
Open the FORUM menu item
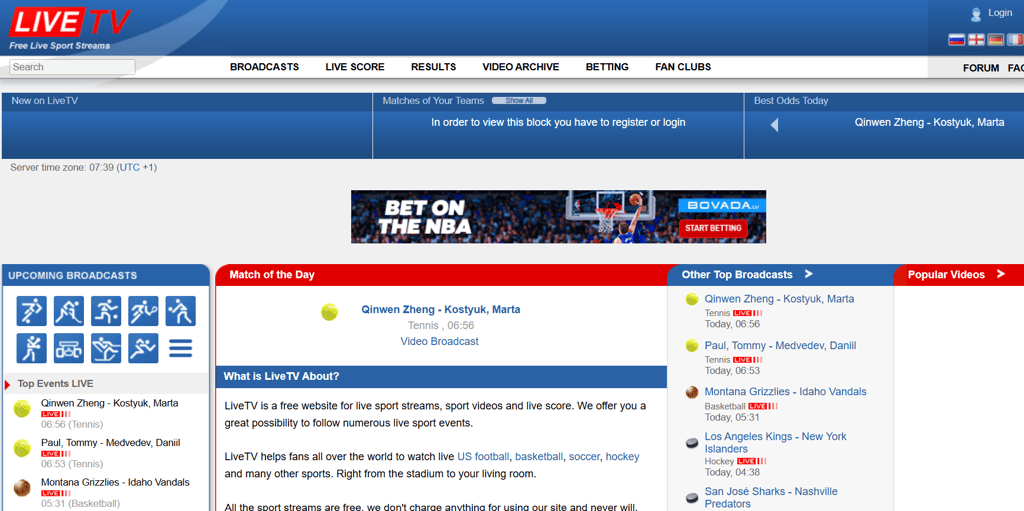pyautogui.click(x=981, y=68)
